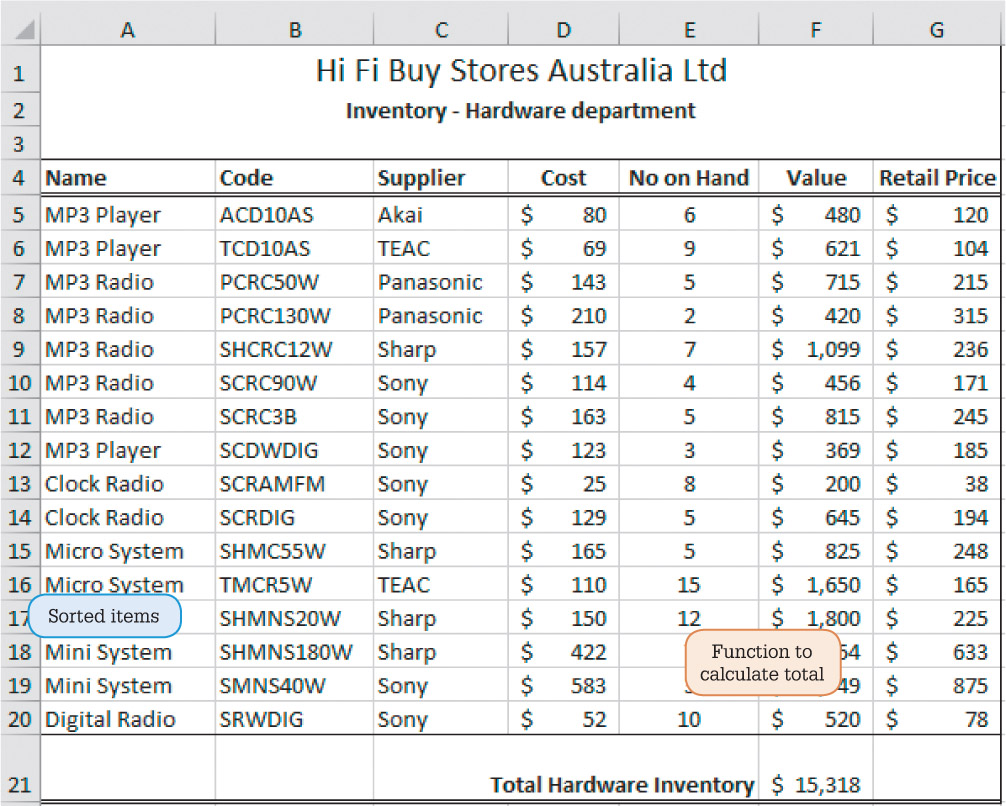This screenshot has height=806, width=1006.
Task: Click the code cell 'SMNS40W'
Action: pyautogui.click(x=294, y=685)
